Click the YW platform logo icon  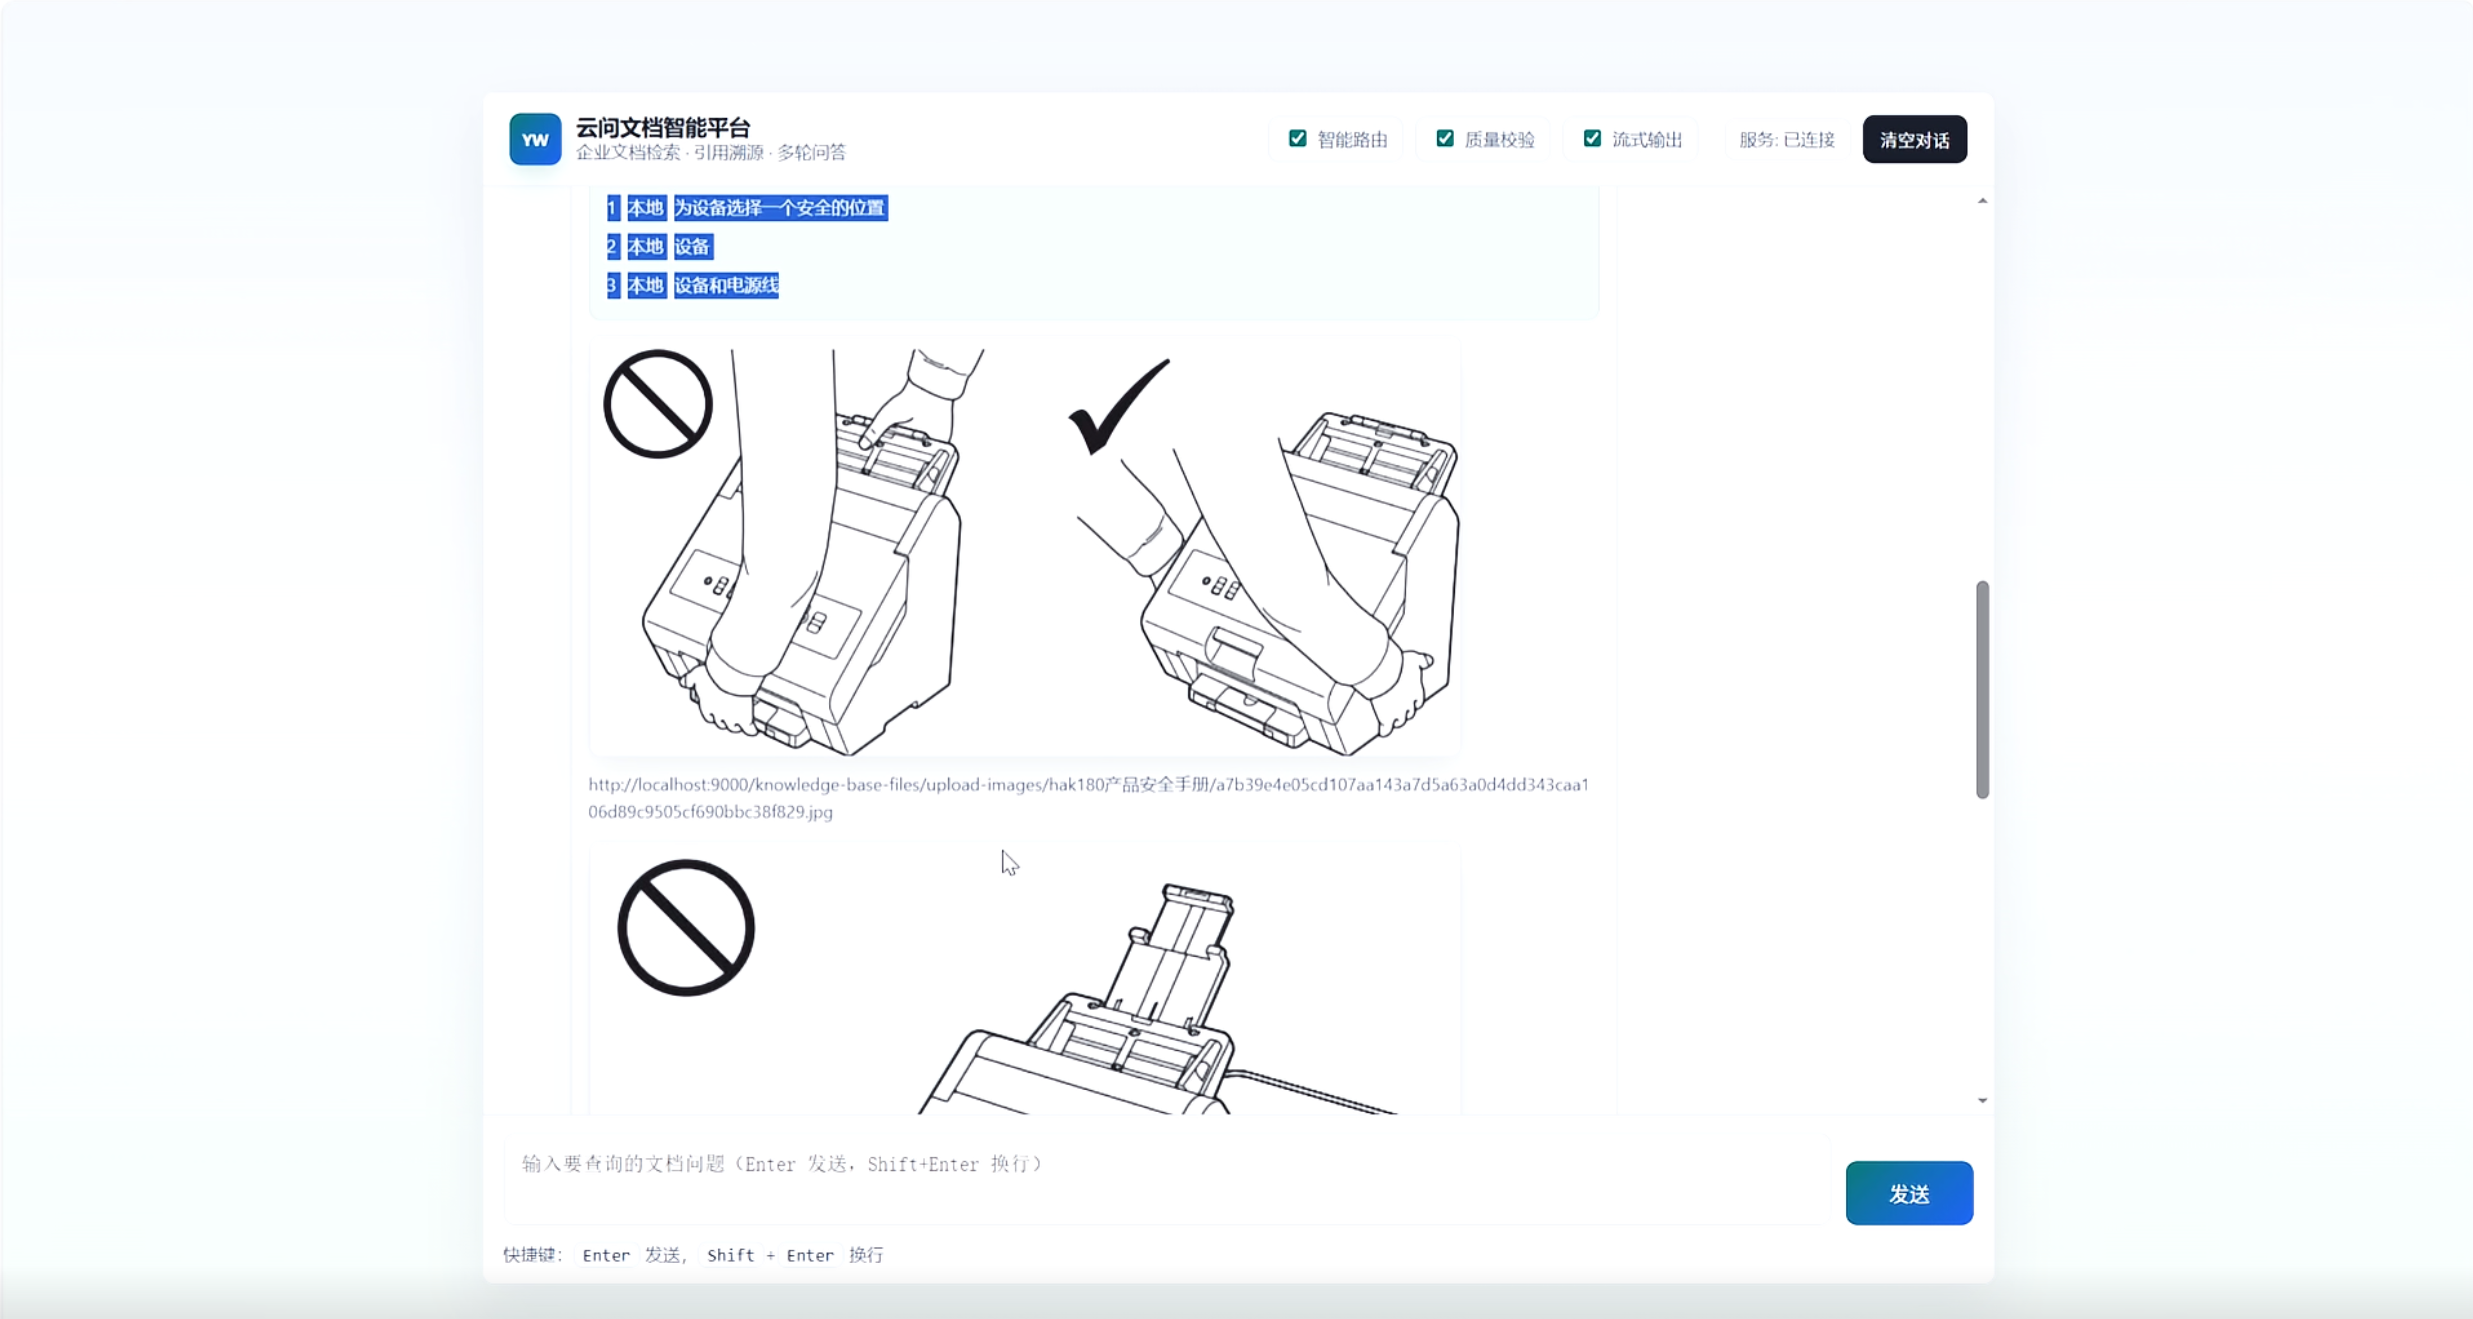coord(535,139)
